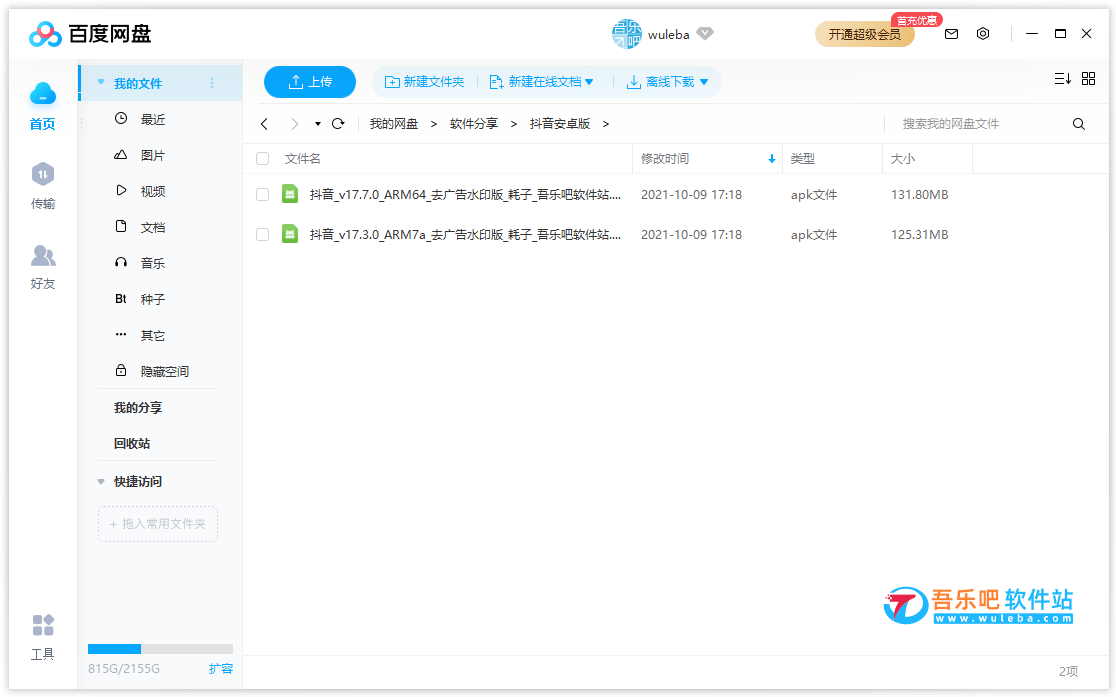Image resolution: width=1116 pixels, height=697 pixels.
Task: Collapse the 我的文件 tree arrow
Action: 101,83
